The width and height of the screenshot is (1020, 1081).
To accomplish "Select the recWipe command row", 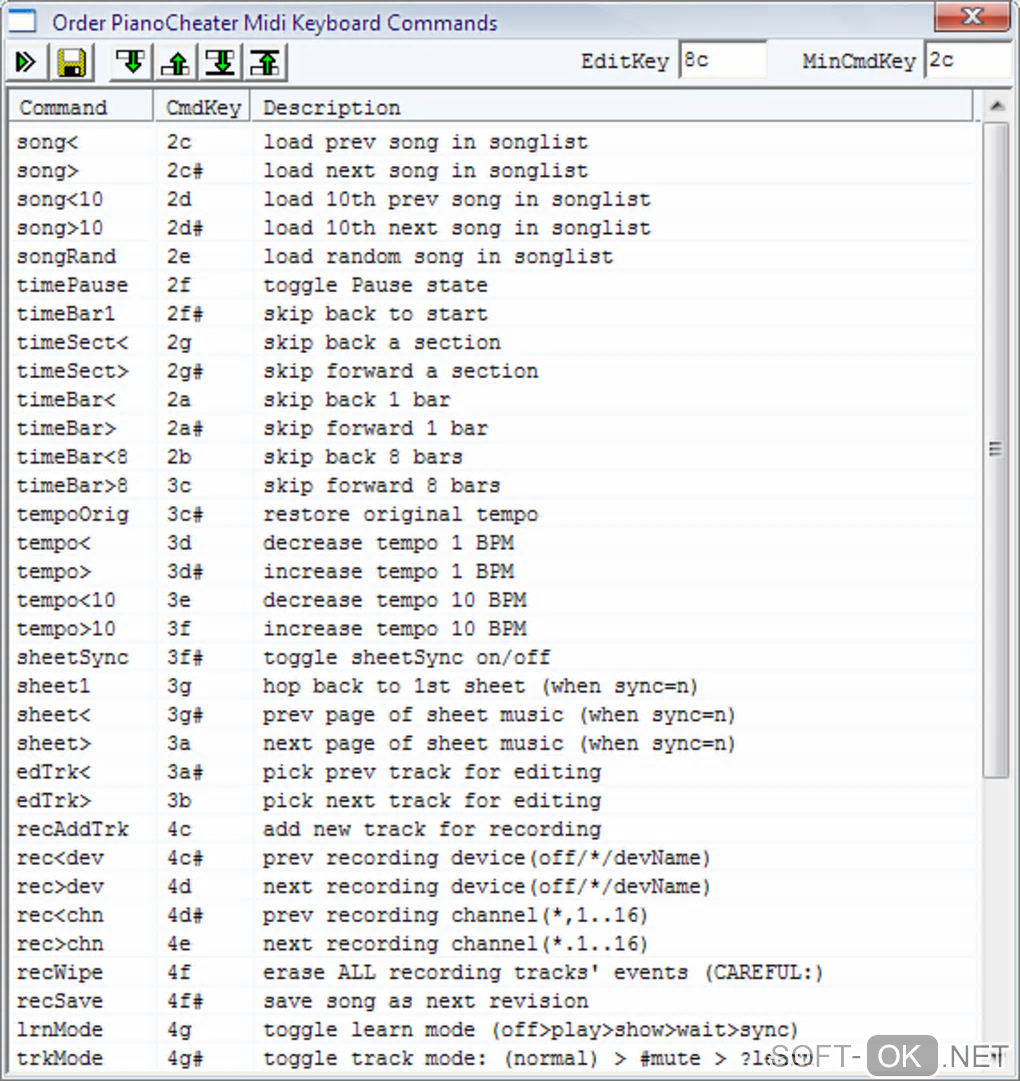I will (495, 973).
